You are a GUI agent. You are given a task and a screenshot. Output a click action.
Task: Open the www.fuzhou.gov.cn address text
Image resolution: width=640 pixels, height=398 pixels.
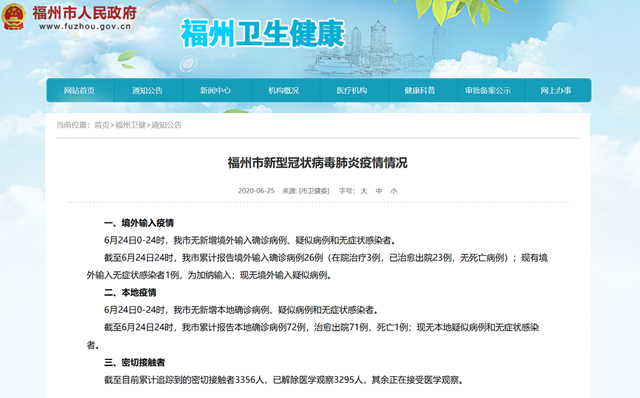(85, 27)
